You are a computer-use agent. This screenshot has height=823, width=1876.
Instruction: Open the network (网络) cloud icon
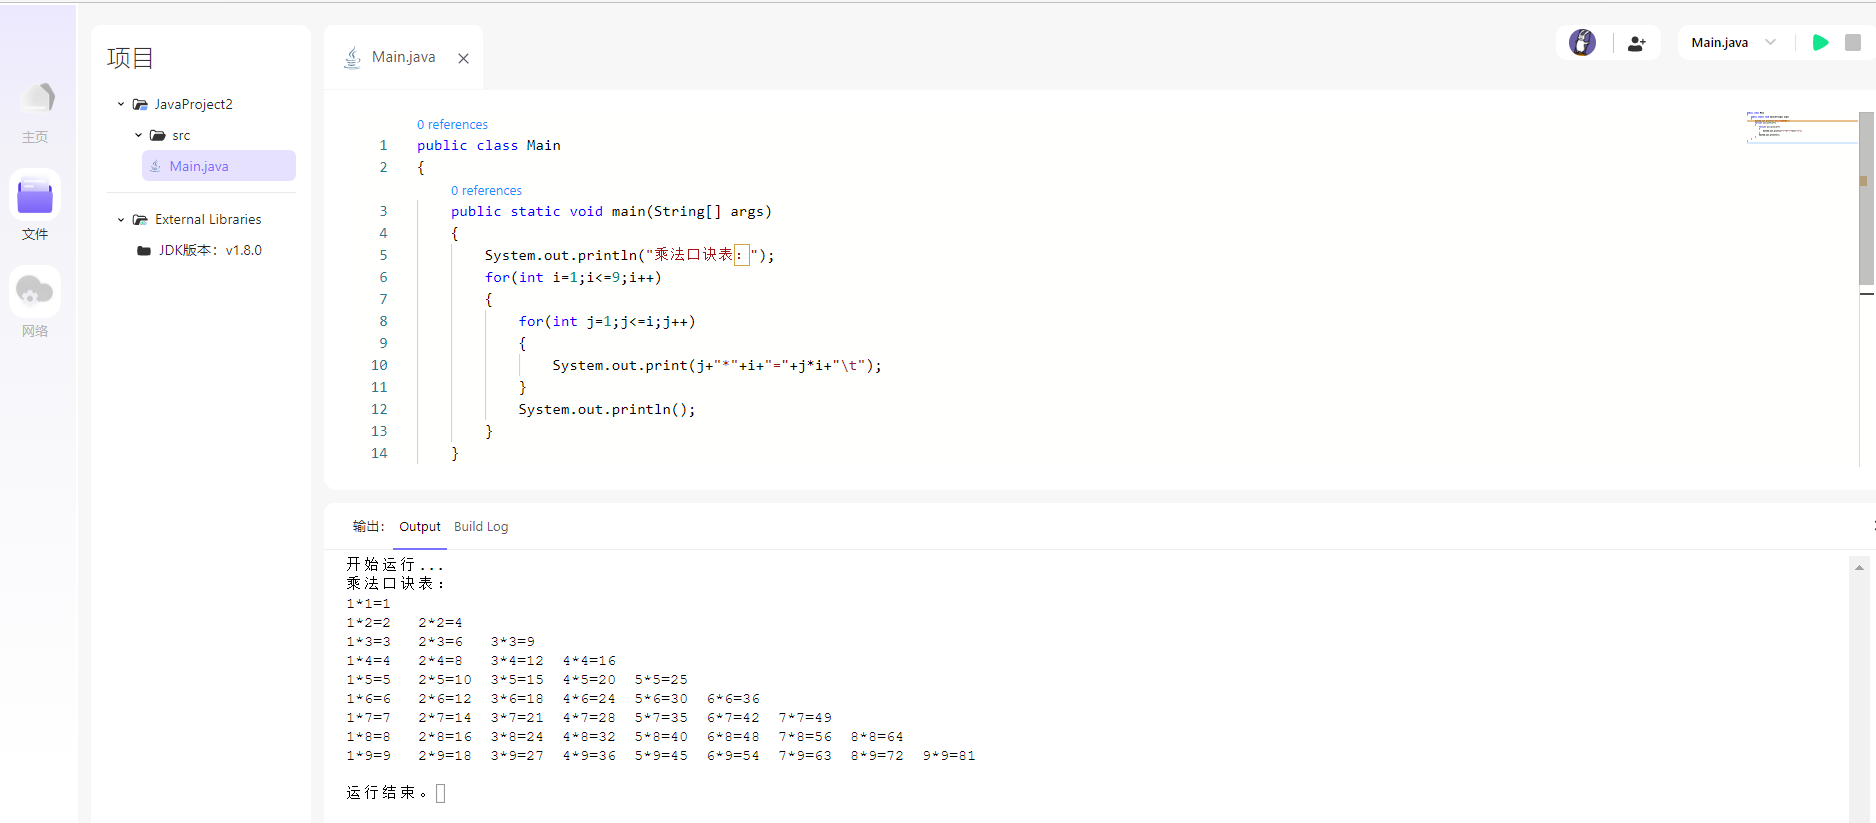point(35,292)
